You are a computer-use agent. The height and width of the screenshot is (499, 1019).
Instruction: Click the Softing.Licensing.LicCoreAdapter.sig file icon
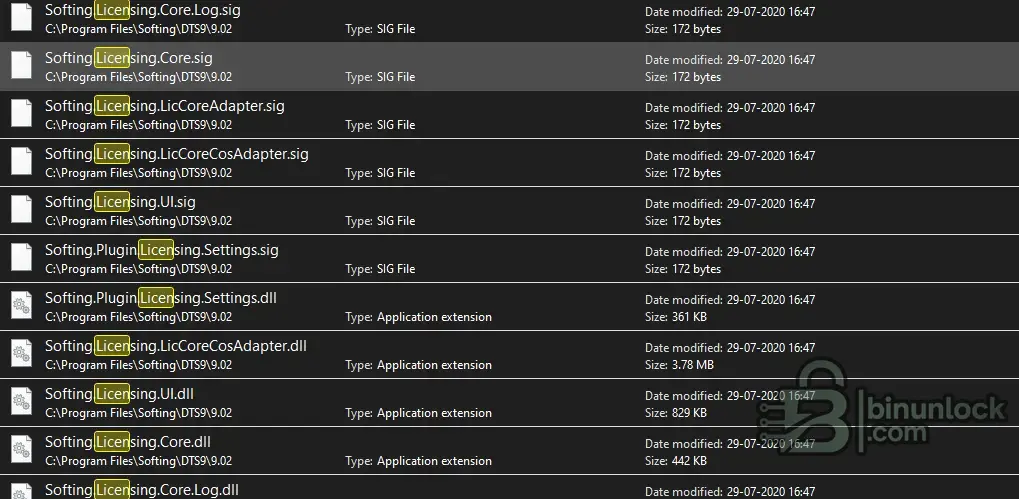click(21, 114)
